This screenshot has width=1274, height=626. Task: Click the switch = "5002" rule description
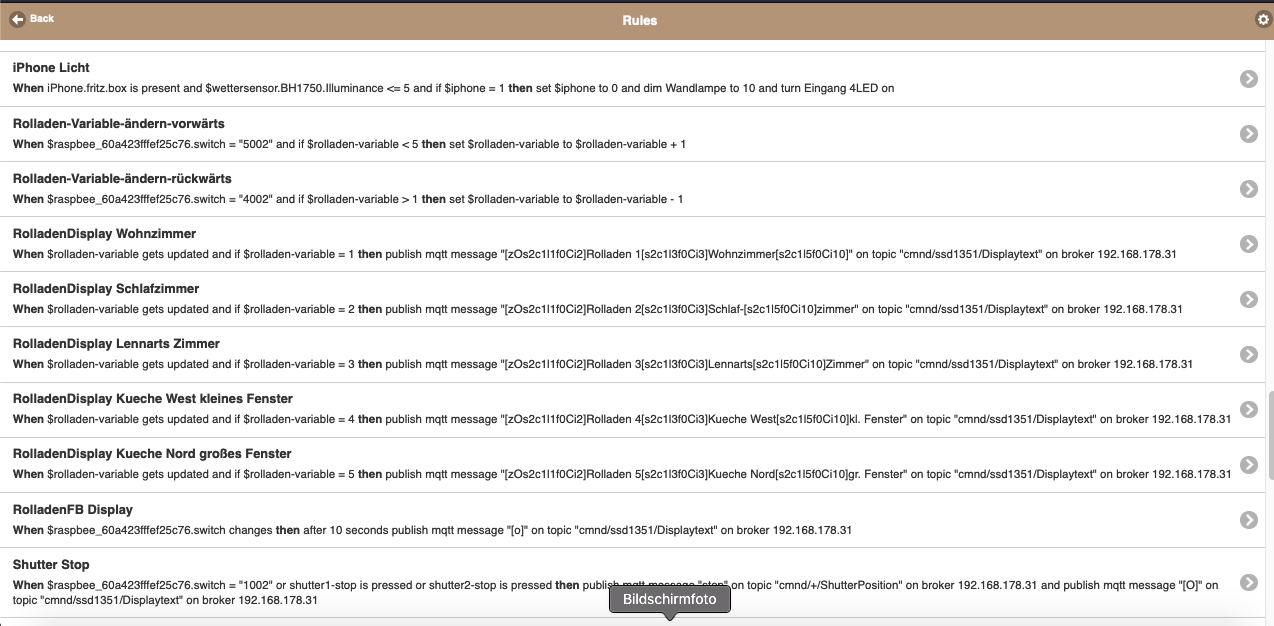click(x=349, y=144)
